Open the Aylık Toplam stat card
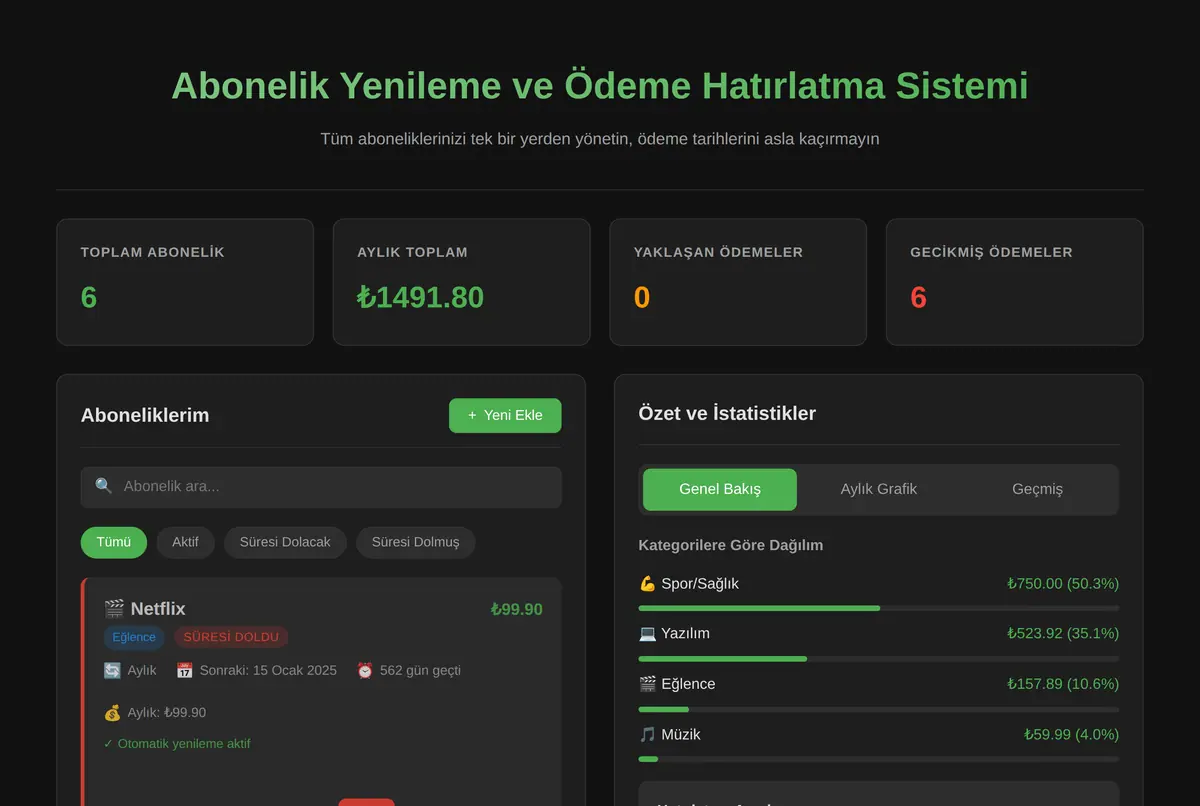 point(461,282)
